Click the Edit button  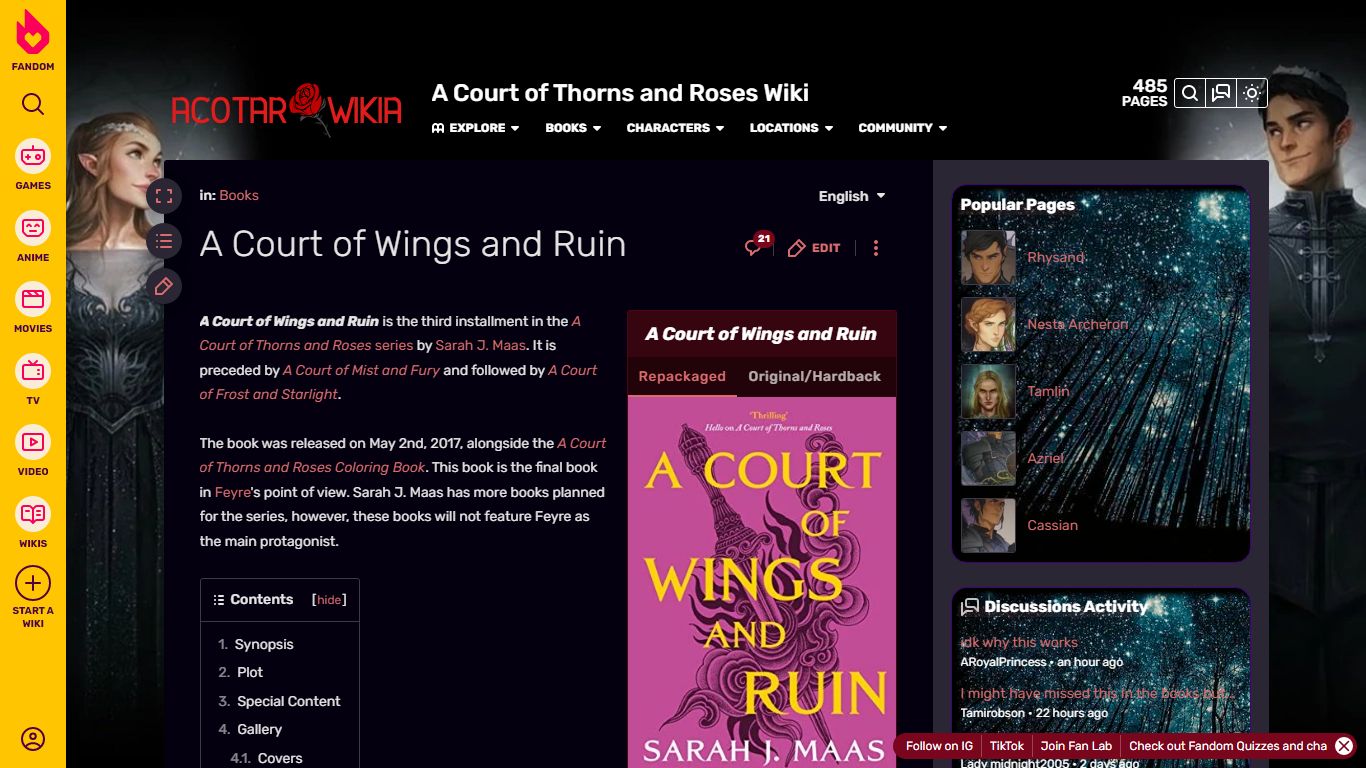click(814, 248)
